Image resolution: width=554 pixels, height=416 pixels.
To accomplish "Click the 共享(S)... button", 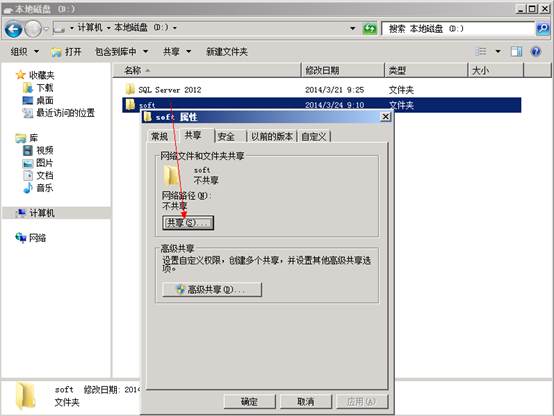I will click(188, 223).
